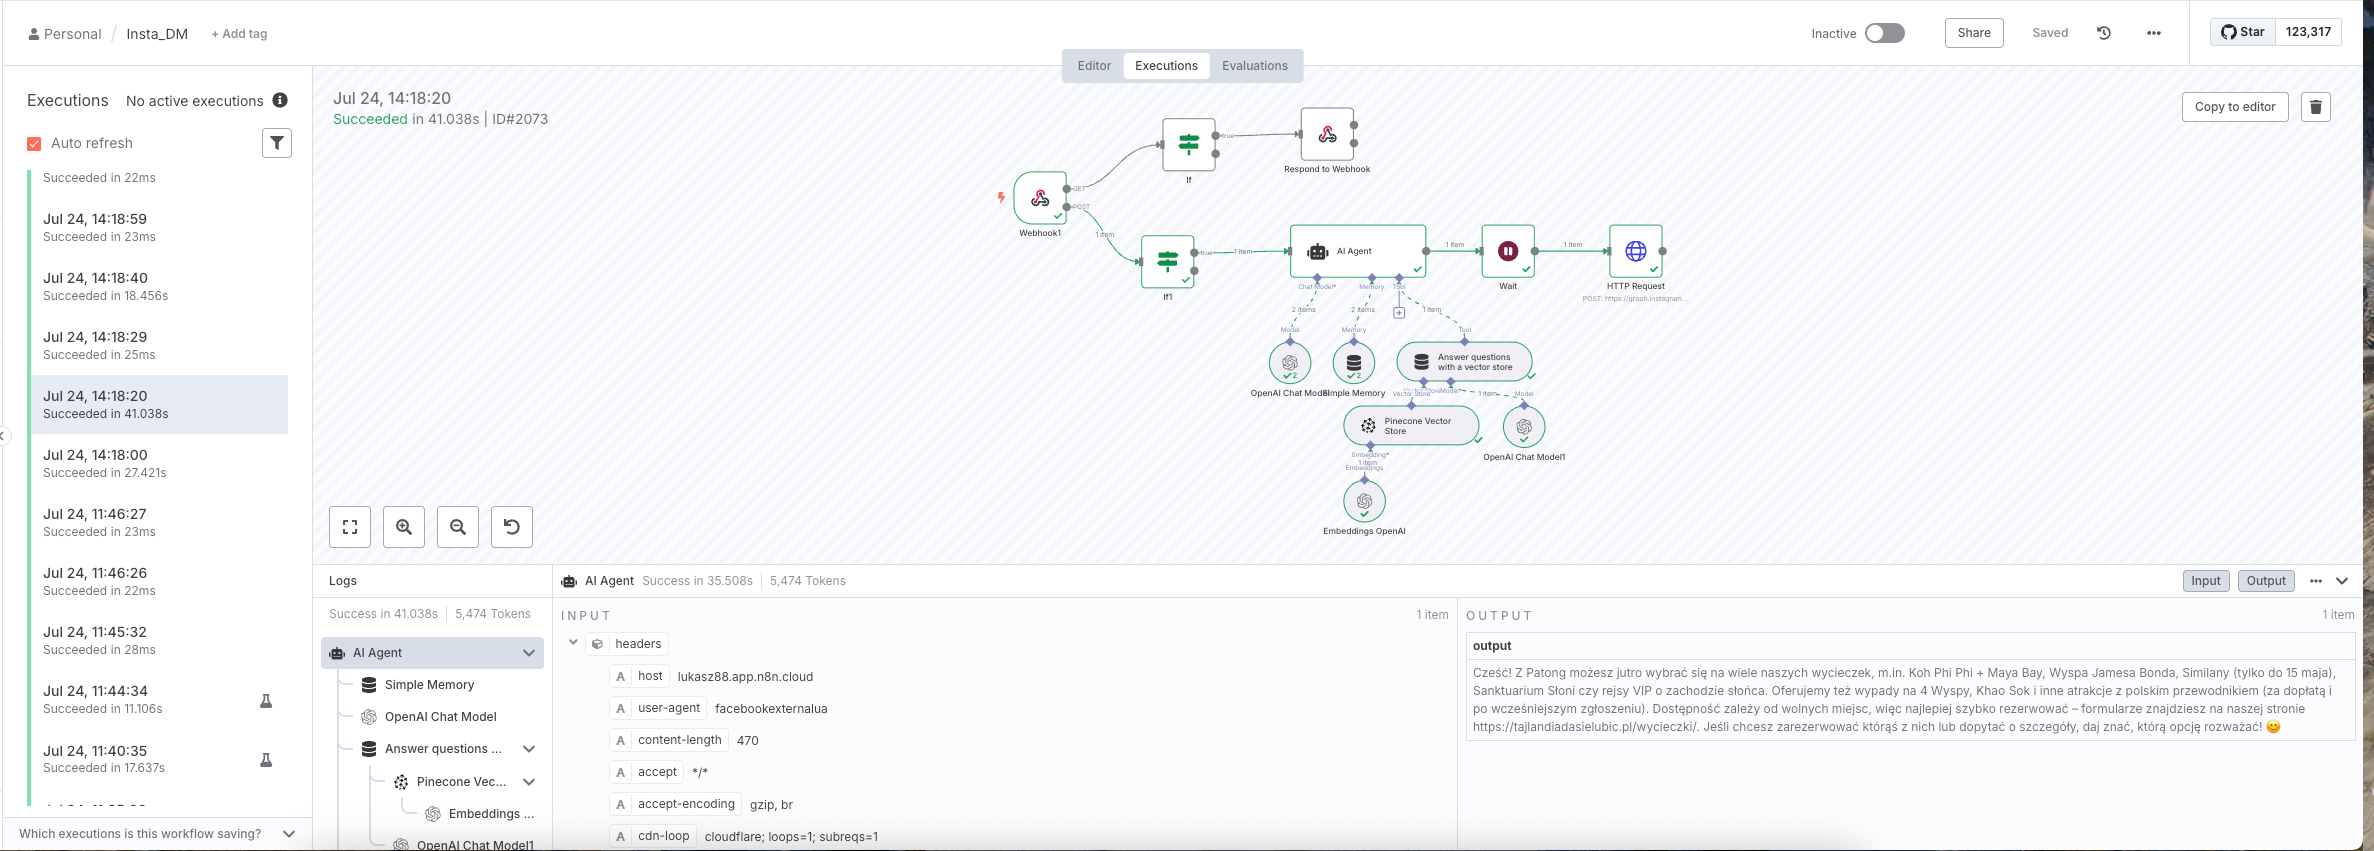2374x851 pixels.
Task: Select the If1 node icon
Action: click(x=1168, y=262)
